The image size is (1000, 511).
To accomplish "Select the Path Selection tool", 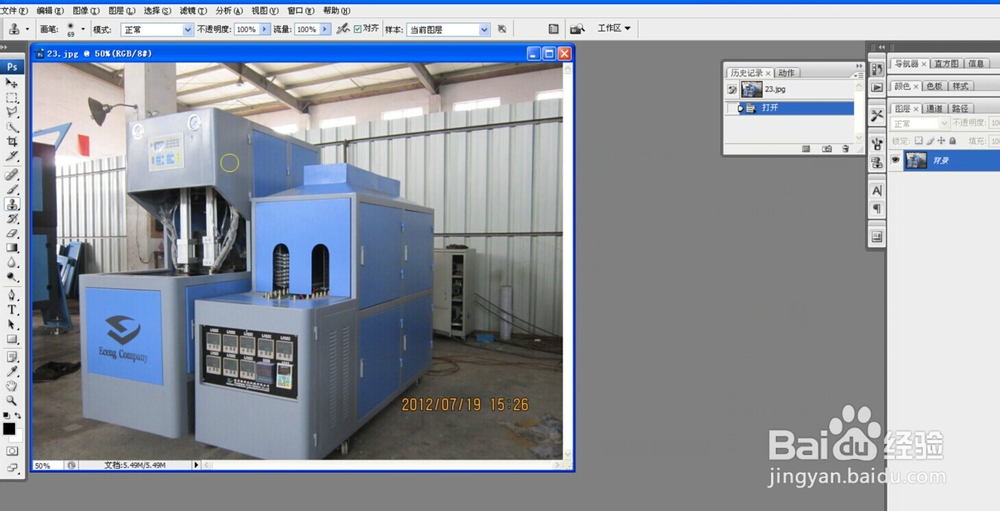I will [11, 325].
